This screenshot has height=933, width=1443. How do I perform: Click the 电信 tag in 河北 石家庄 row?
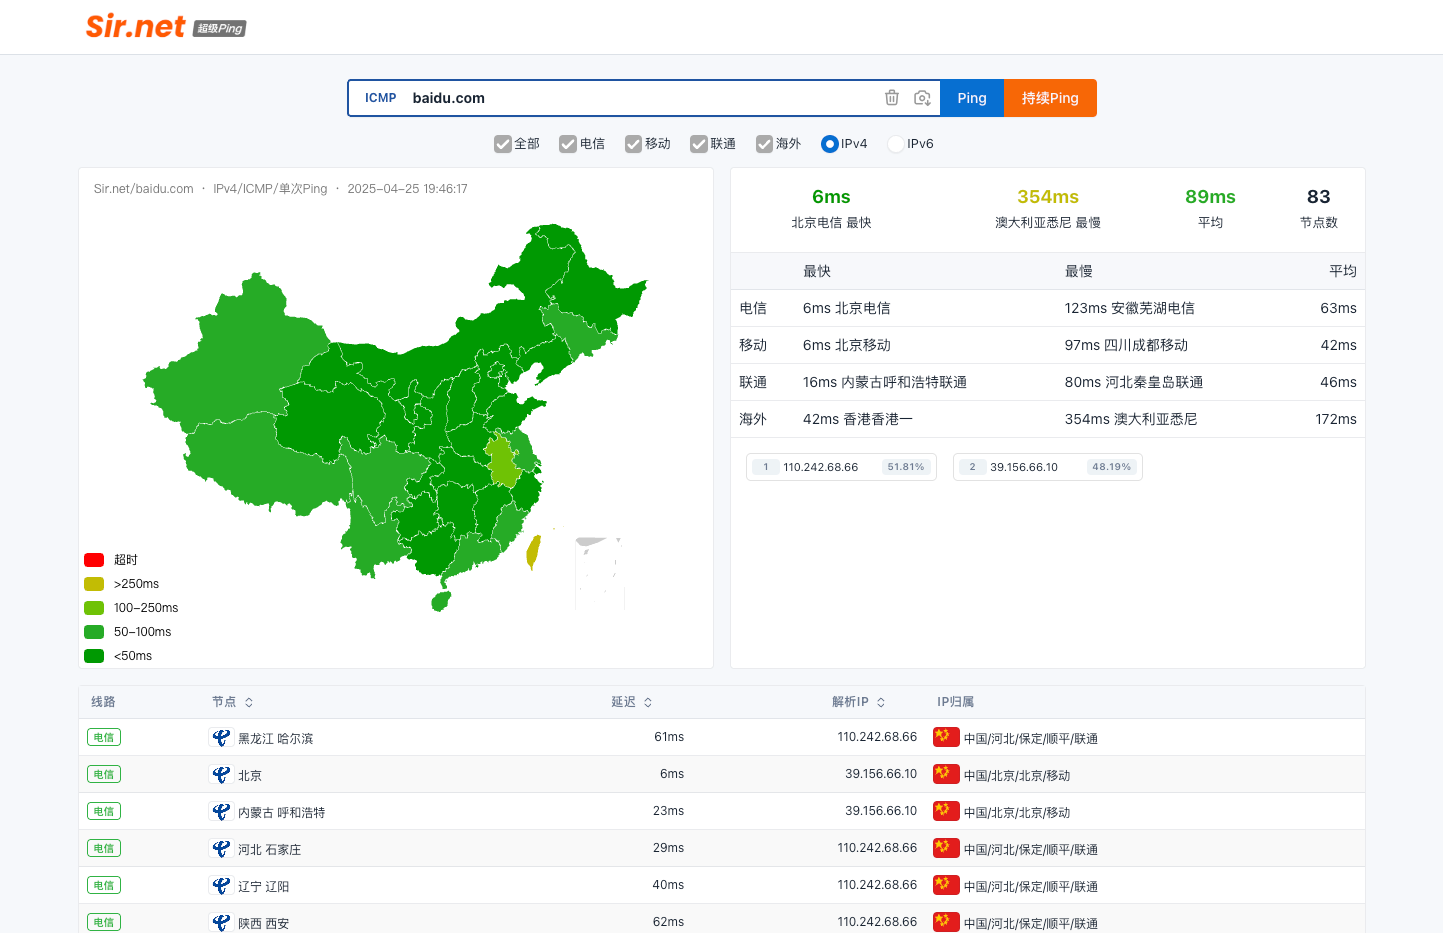point(104,848)
